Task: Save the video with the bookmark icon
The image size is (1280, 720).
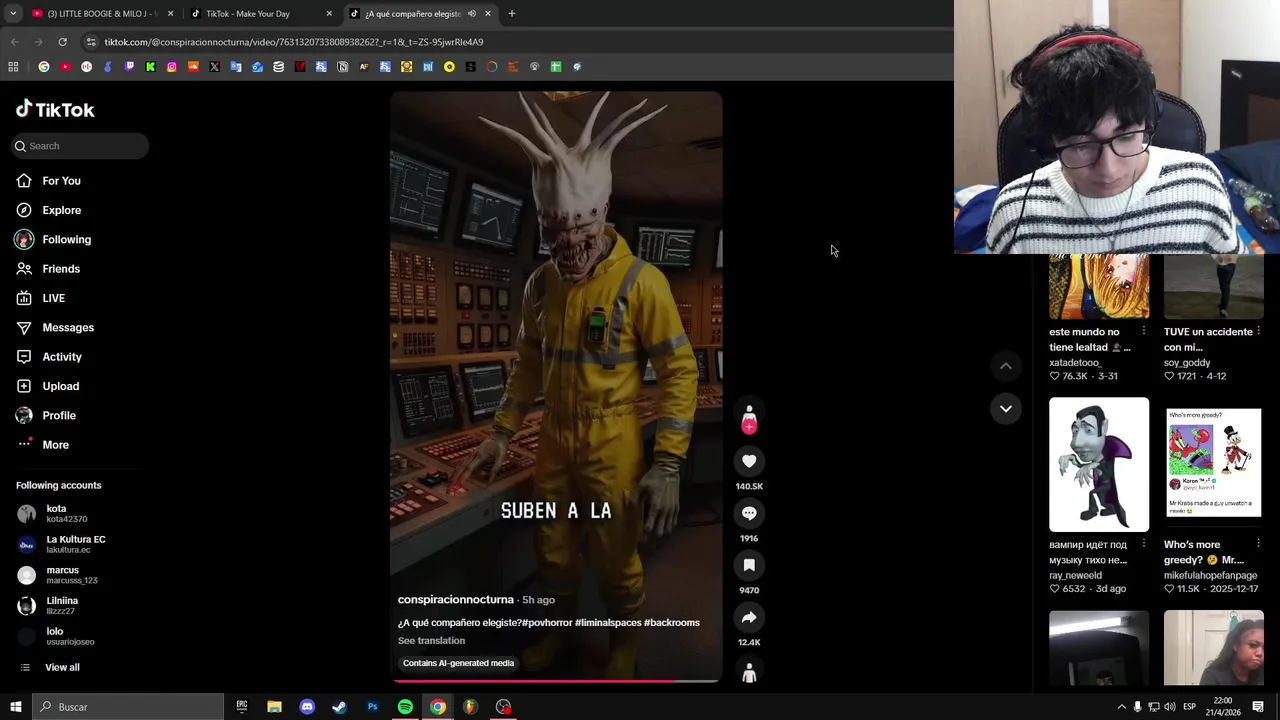Action: click(749, 565)
